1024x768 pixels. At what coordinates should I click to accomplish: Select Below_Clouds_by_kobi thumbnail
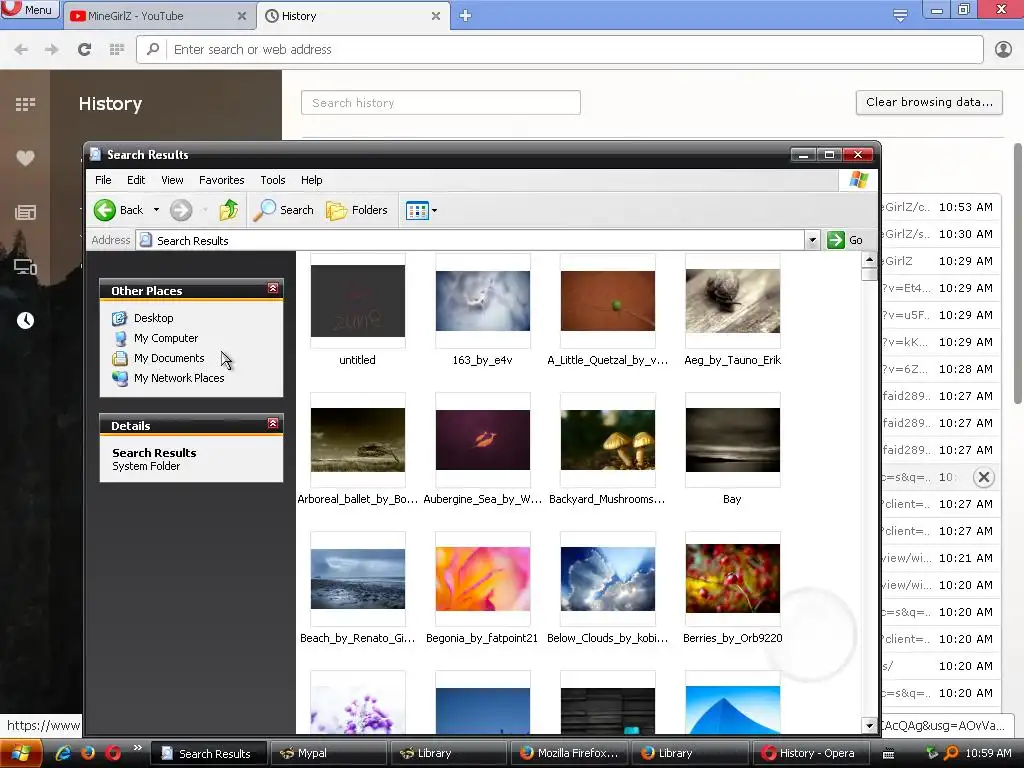pos(607,579)
